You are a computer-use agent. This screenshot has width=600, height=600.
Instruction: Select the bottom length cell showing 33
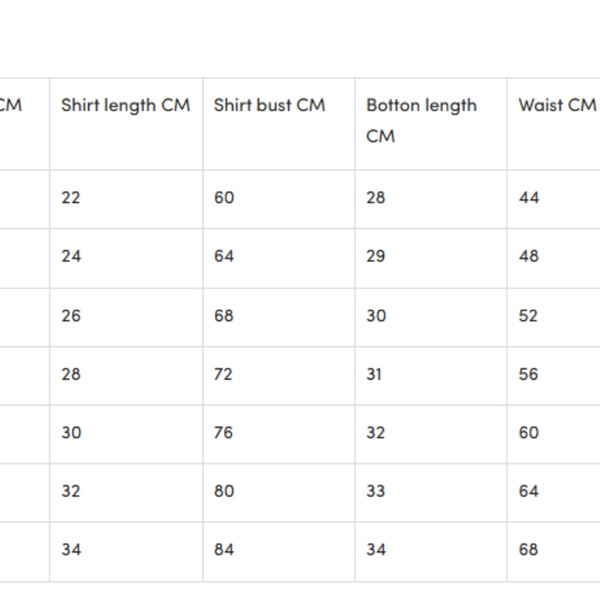(x=376, y=491)
